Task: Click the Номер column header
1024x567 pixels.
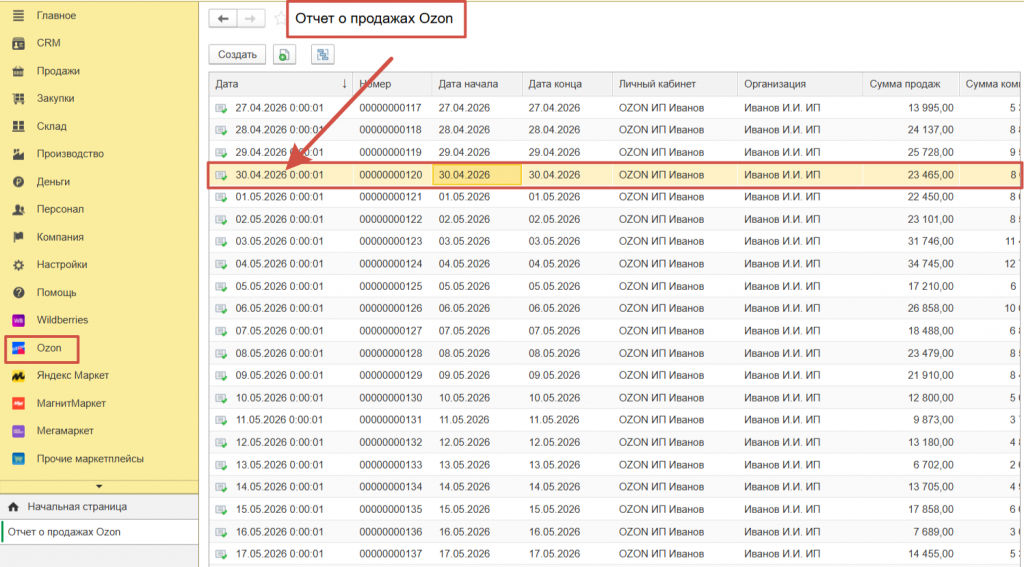Action: (x=392, y=84)
